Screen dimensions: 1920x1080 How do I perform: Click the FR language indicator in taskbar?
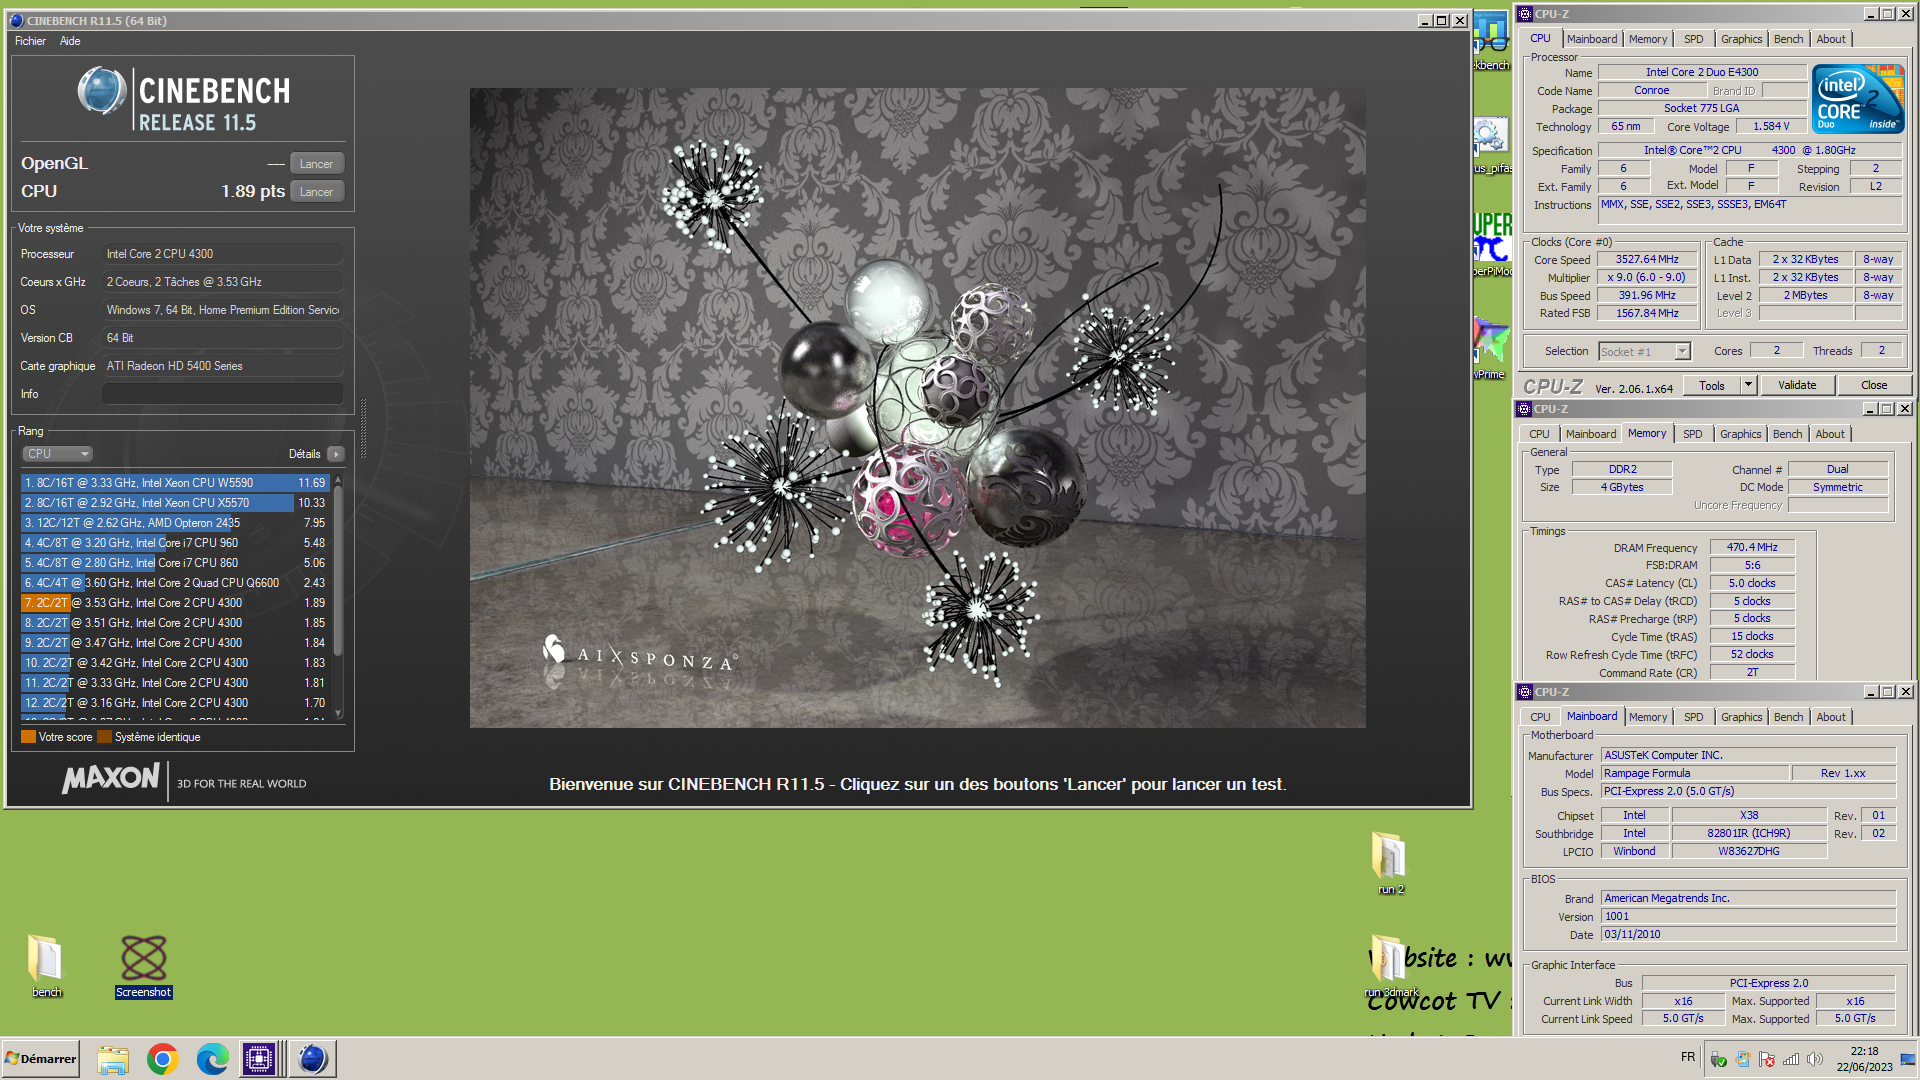click(x=1688, y=1057)
